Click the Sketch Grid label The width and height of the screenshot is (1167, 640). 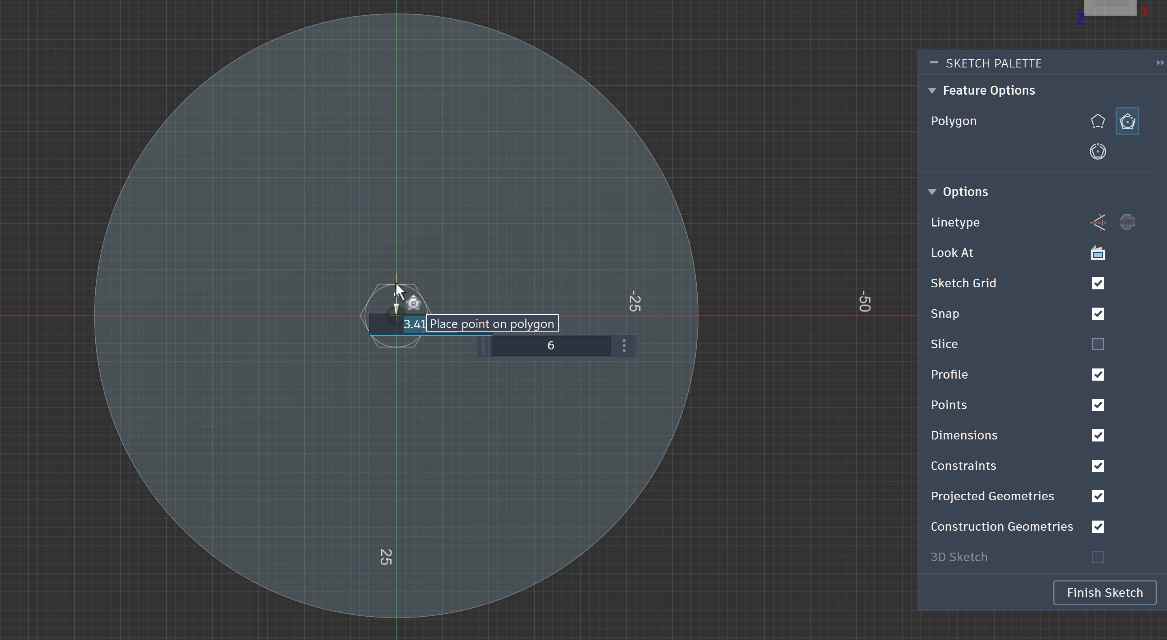963,283
